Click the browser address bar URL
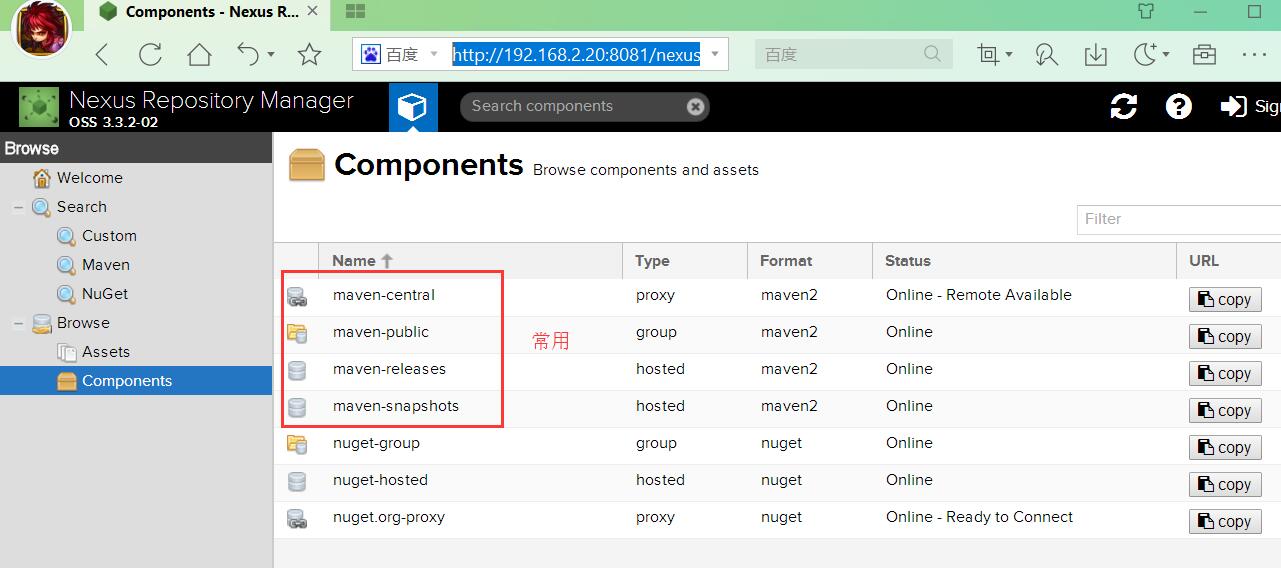Image resolution: width=1281 pixels, height=568 pixels. coord(576,54)
